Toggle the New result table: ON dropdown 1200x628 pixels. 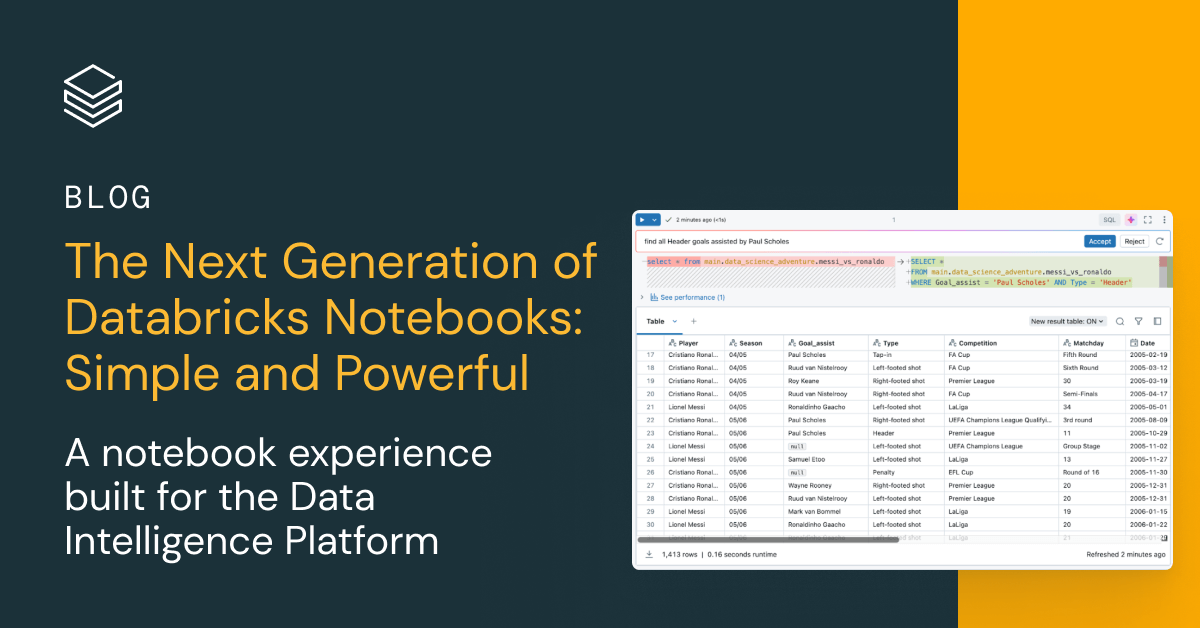tap(1067, 321)
